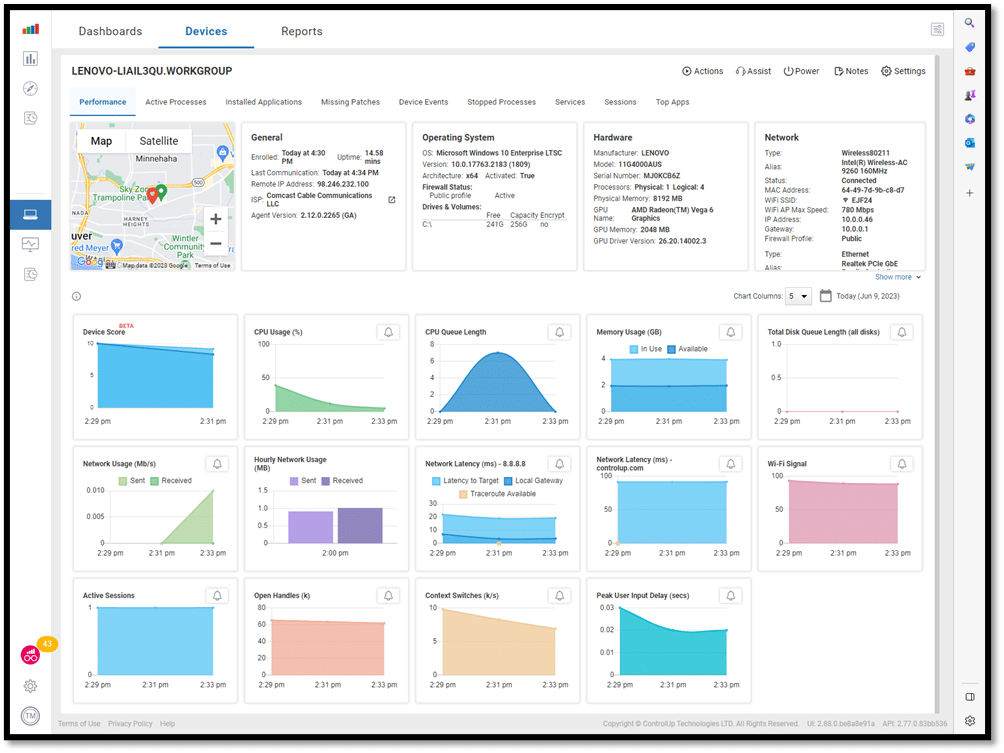Image resolution: width=1004 pixels, height=753 pixels.
Task: Zoom in on the map
Action: [x=216, y=219]
